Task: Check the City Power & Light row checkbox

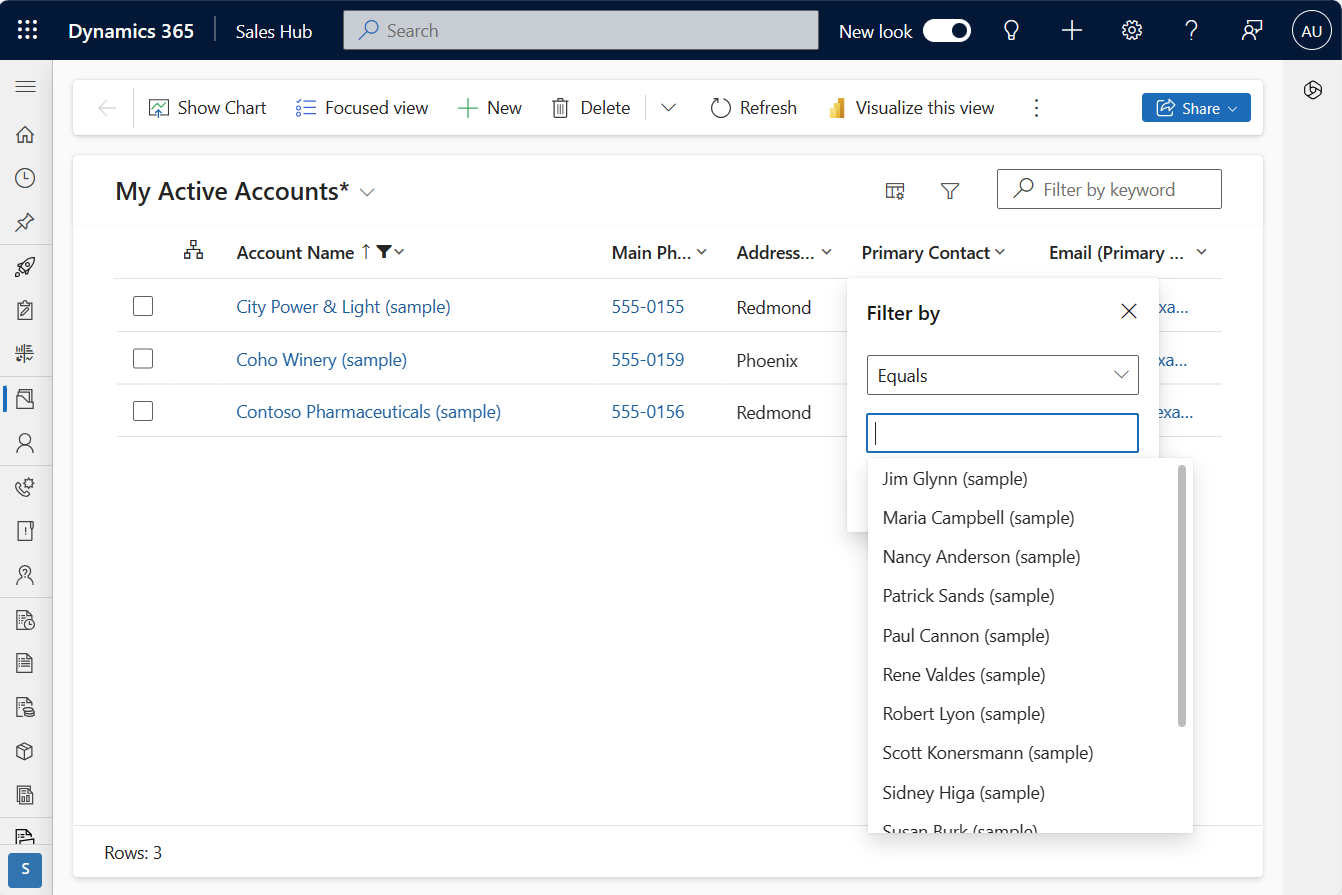Action: pos(143,306)
